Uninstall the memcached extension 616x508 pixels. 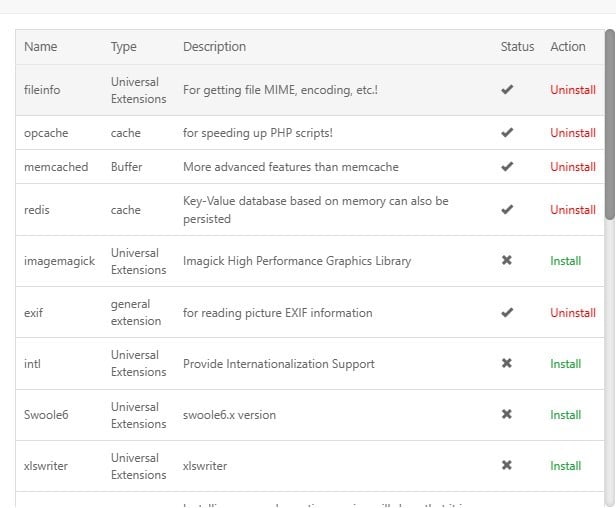572,167
